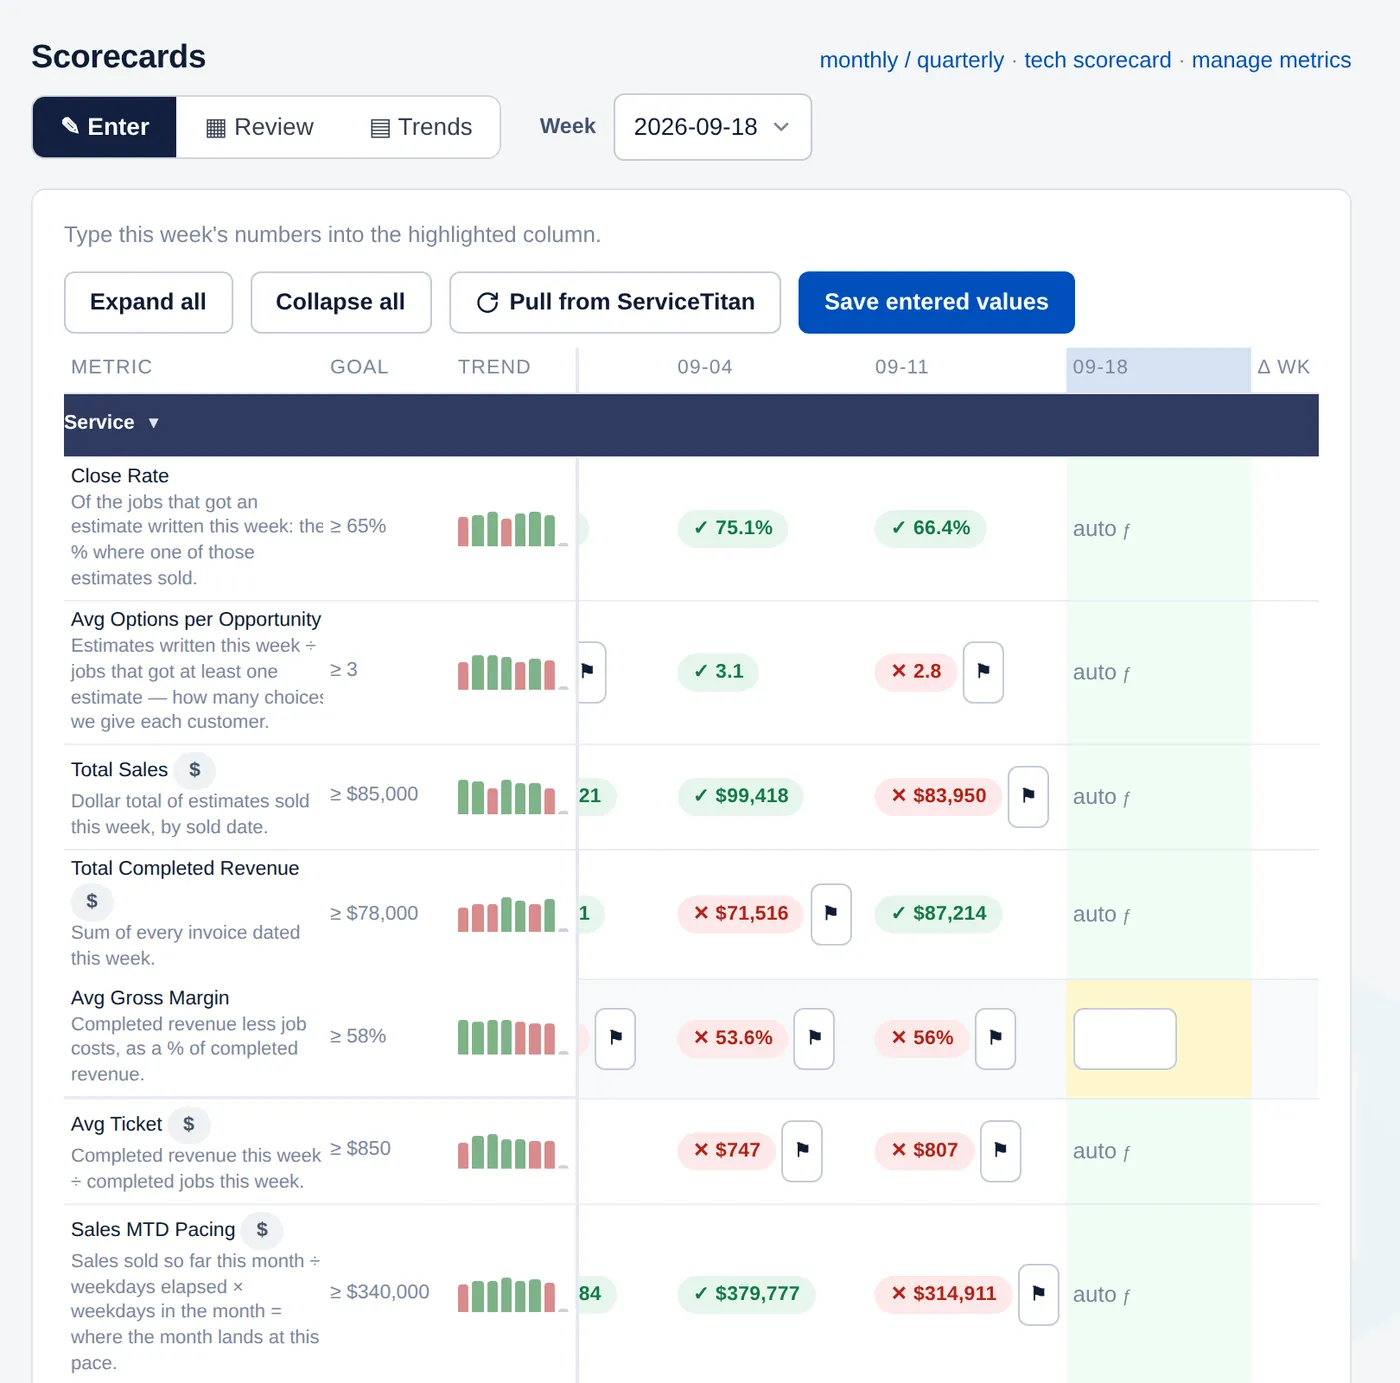Click the TREND column header
Screen dimensions: 1400x1383
pyautogui.click(x=494, y=367)
